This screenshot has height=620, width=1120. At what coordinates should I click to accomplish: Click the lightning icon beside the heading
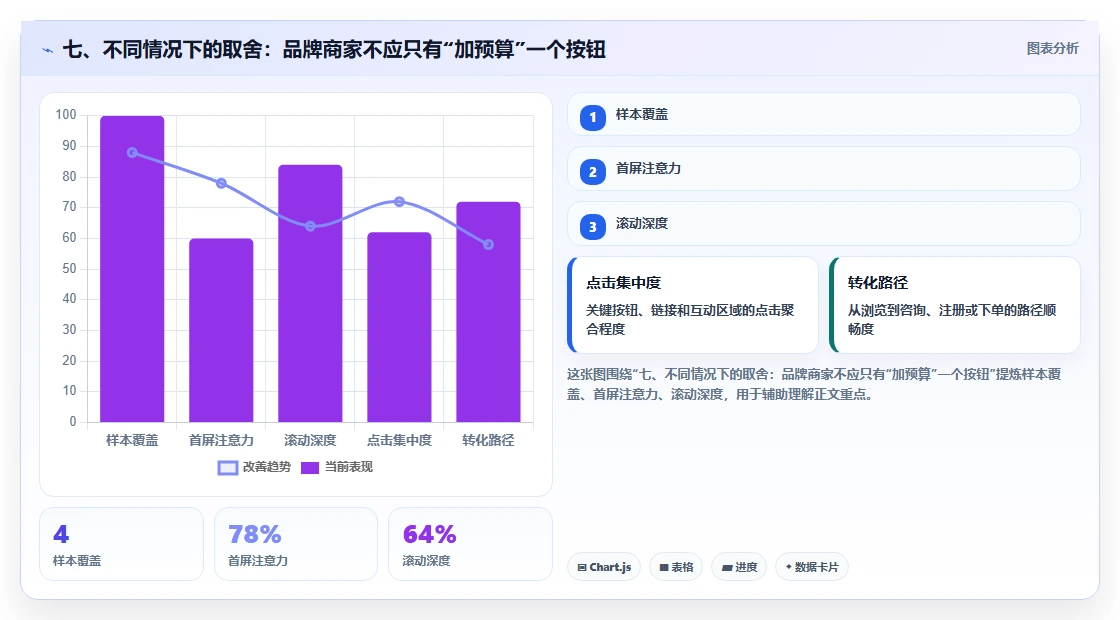click(x=48, y=50)
